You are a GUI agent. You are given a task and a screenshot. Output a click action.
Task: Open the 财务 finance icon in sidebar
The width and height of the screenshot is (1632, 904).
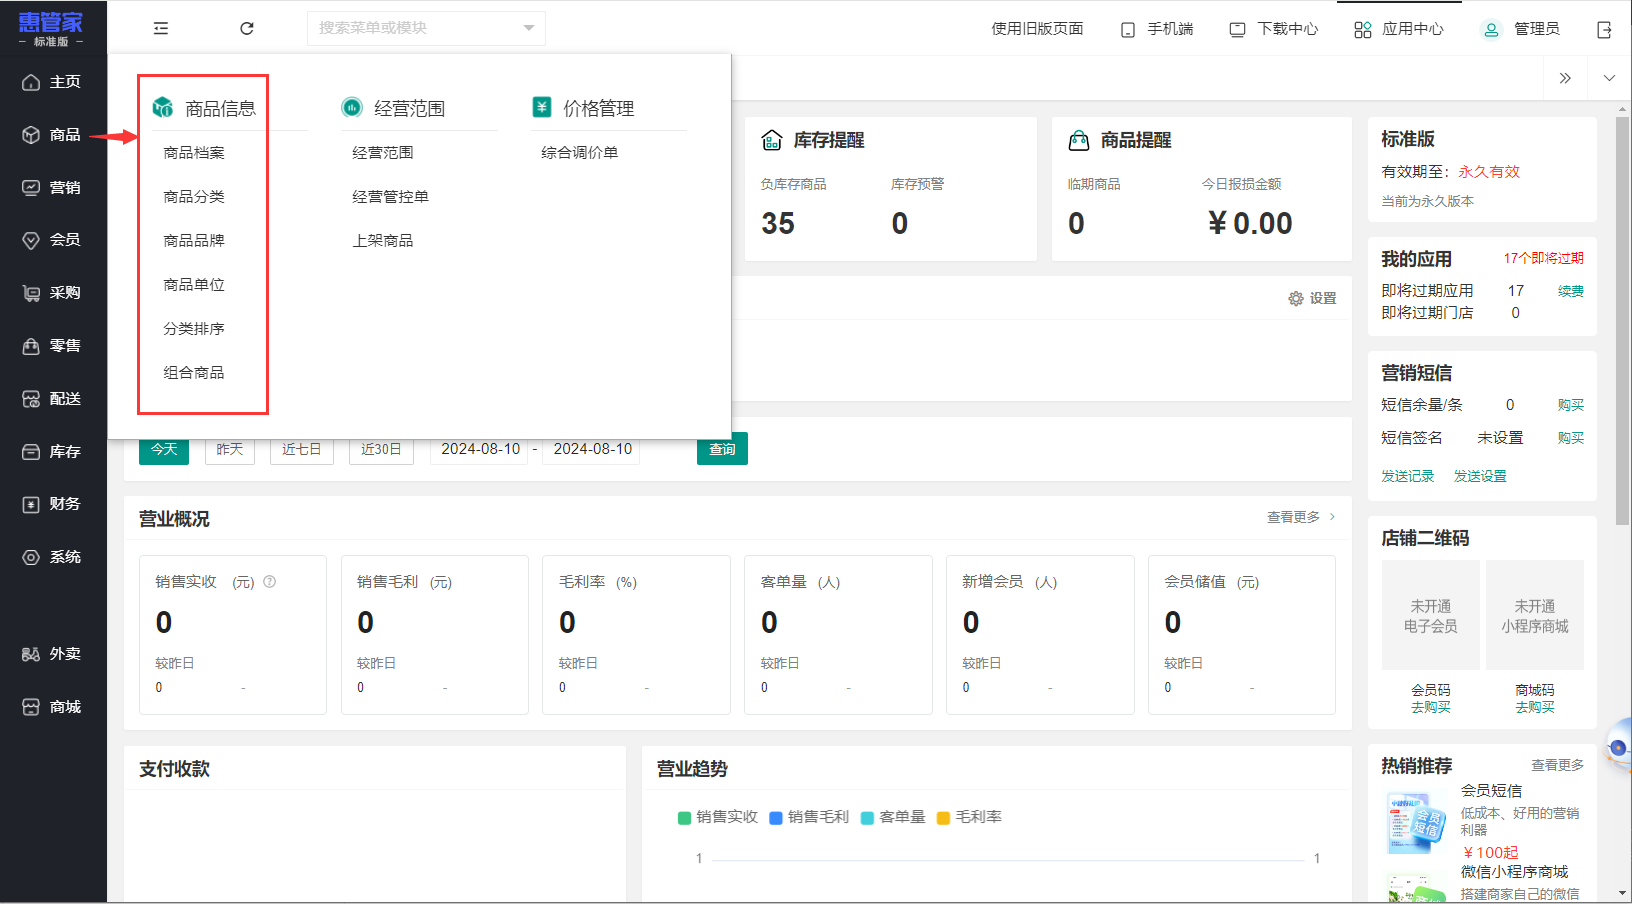point(31,504)
